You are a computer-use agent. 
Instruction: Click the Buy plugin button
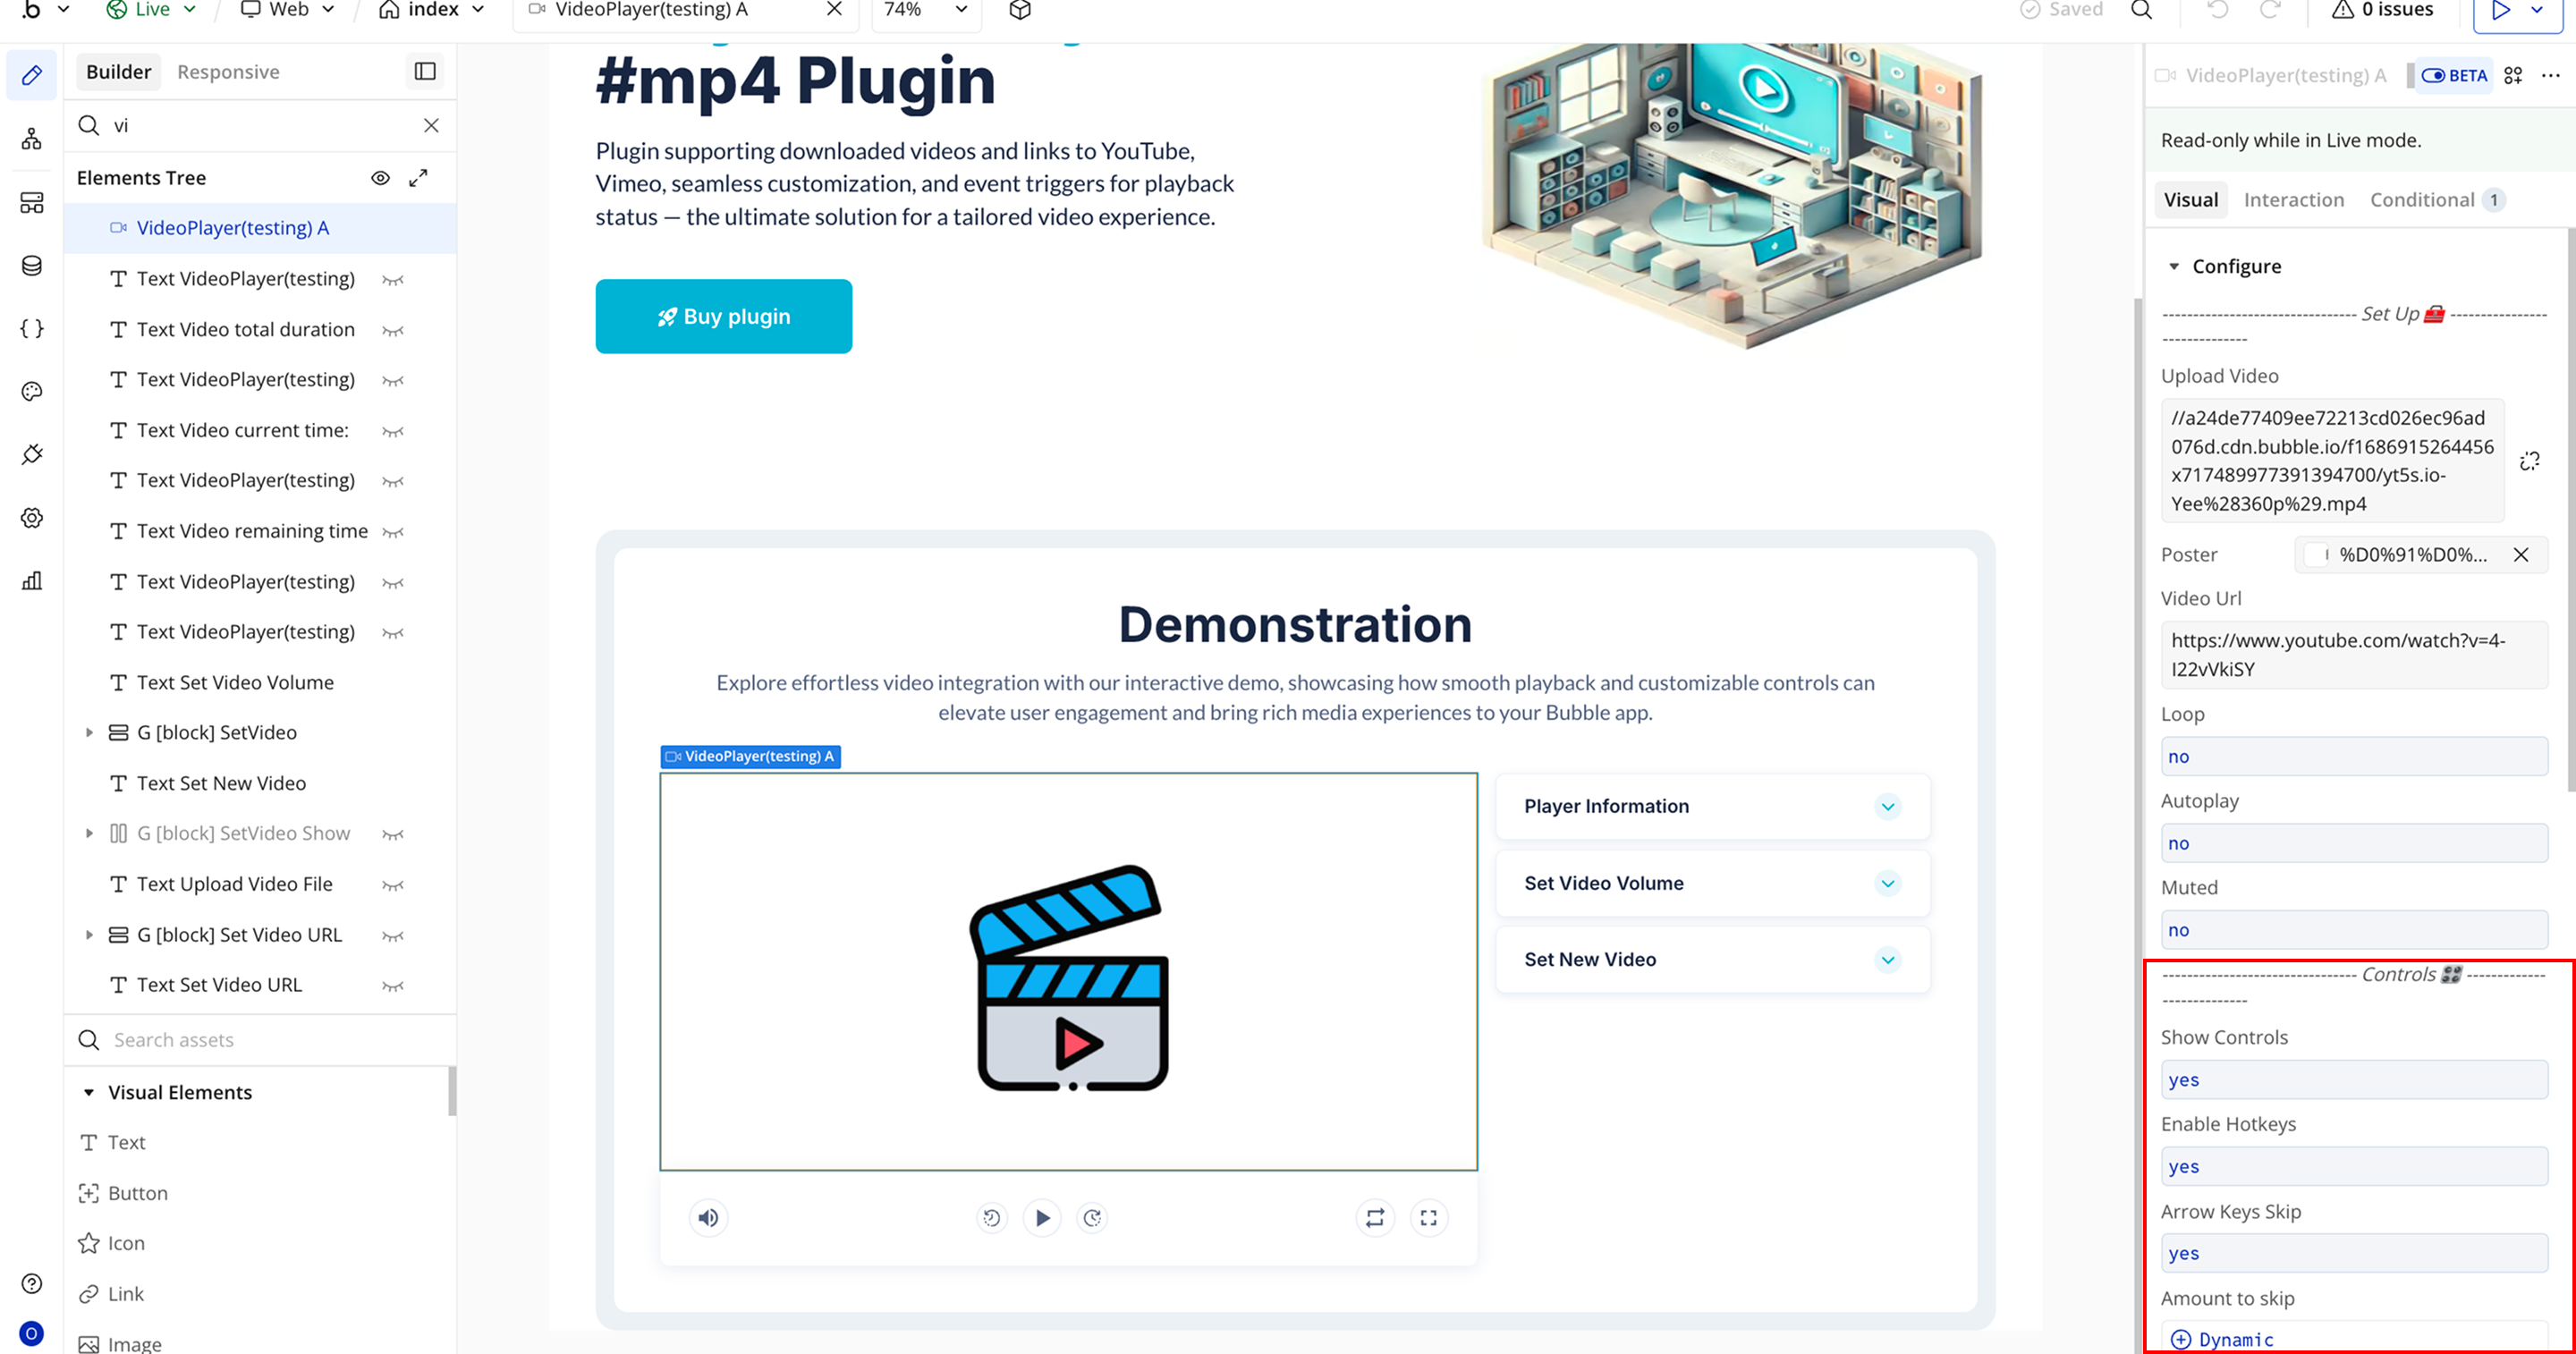point(723,316)
